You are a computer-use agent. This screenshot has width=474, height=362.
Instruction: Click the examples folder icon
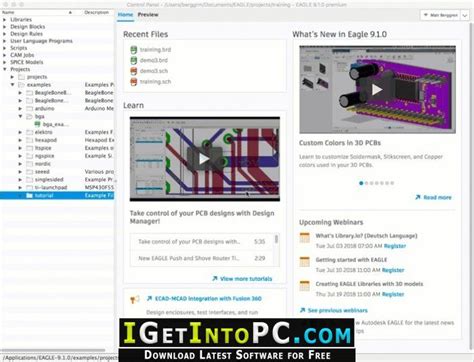pyautogui.click(x=22, y=85)
